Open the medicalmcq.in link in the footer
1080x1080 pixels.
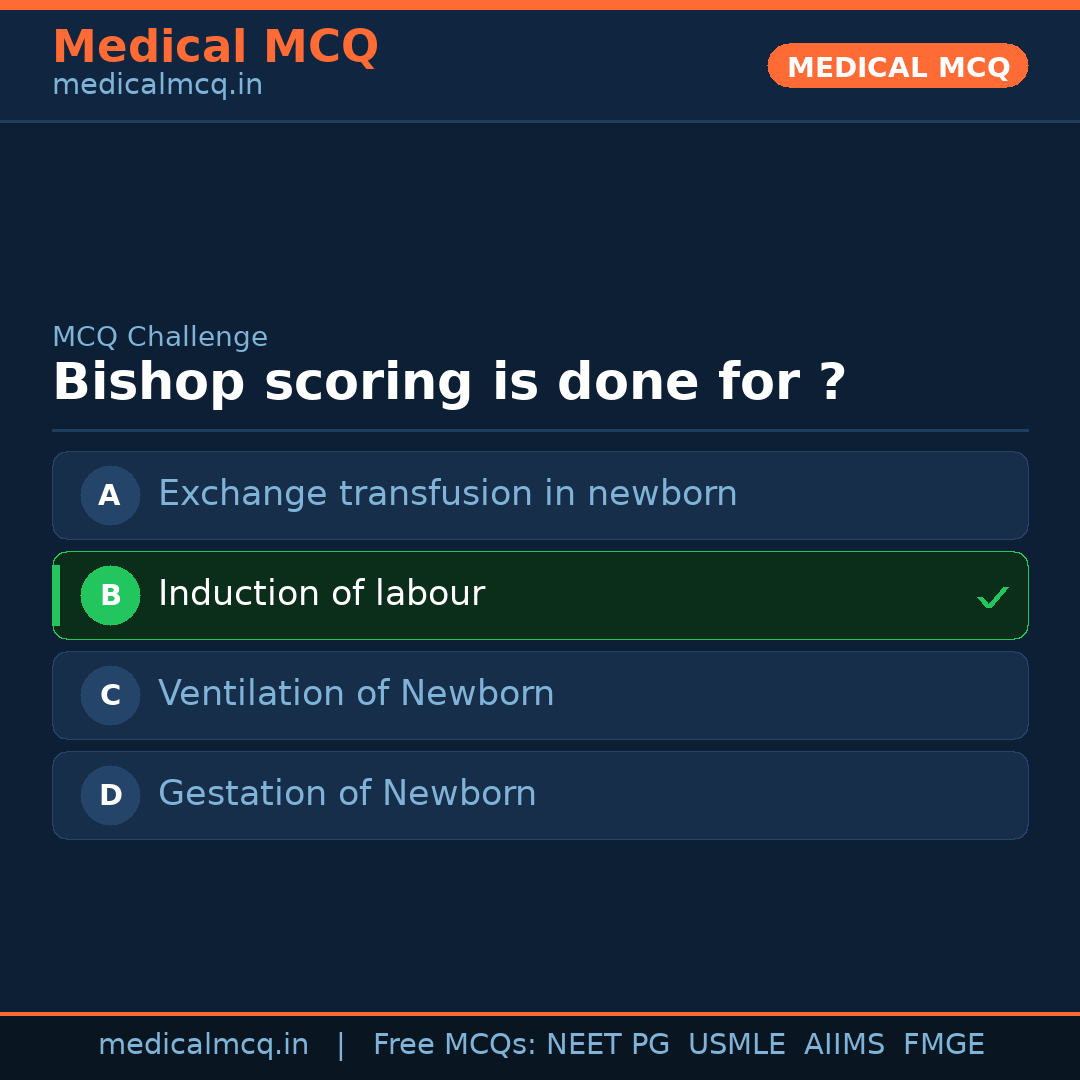pos(203,1045)
